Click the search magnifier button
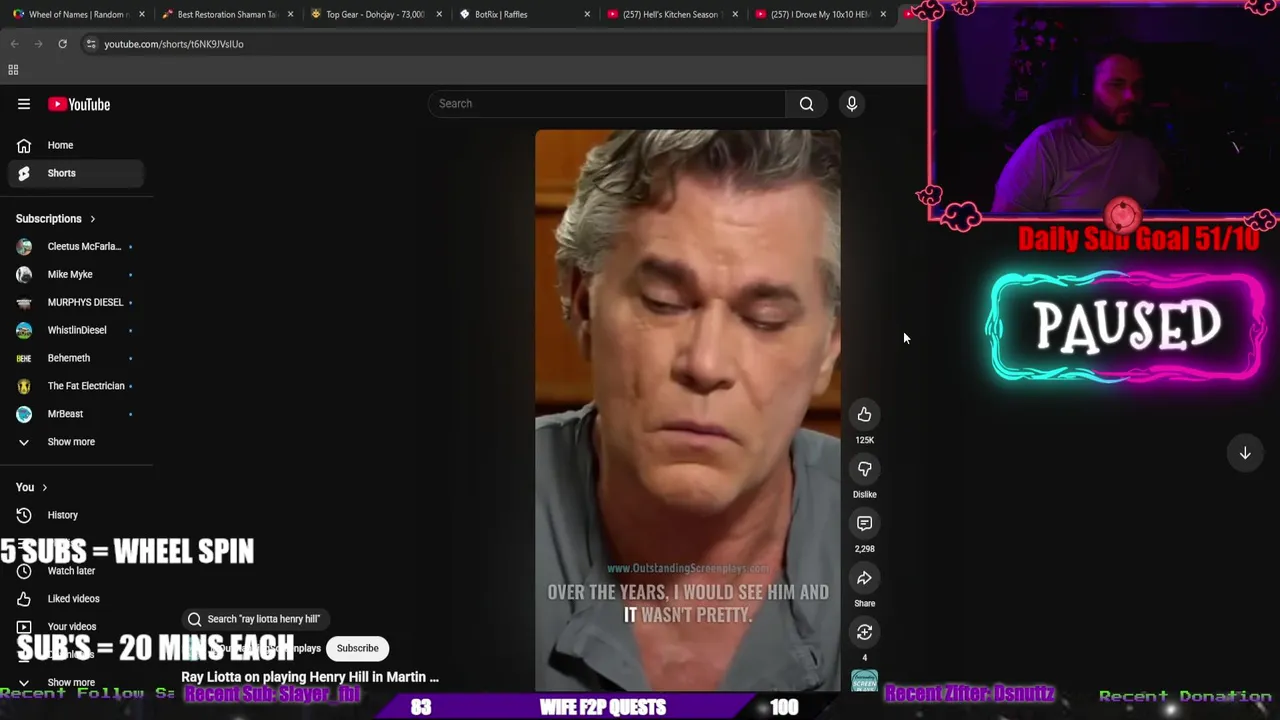This screenshot has width=1280, height=720. 806,104
